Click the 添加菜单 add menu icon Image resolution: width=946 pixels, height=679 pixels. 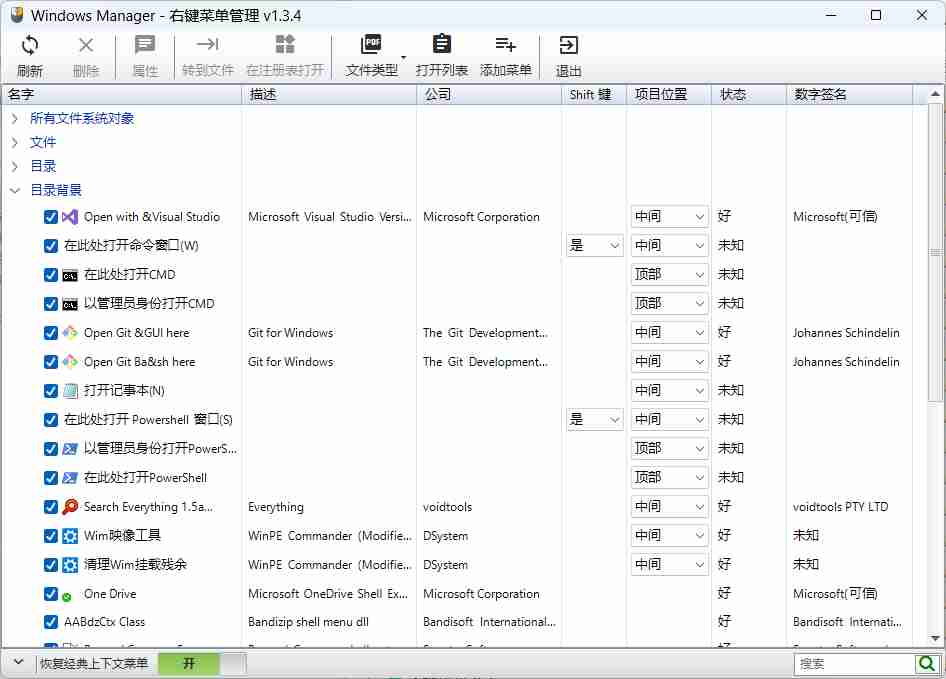(x=505, y=45)
